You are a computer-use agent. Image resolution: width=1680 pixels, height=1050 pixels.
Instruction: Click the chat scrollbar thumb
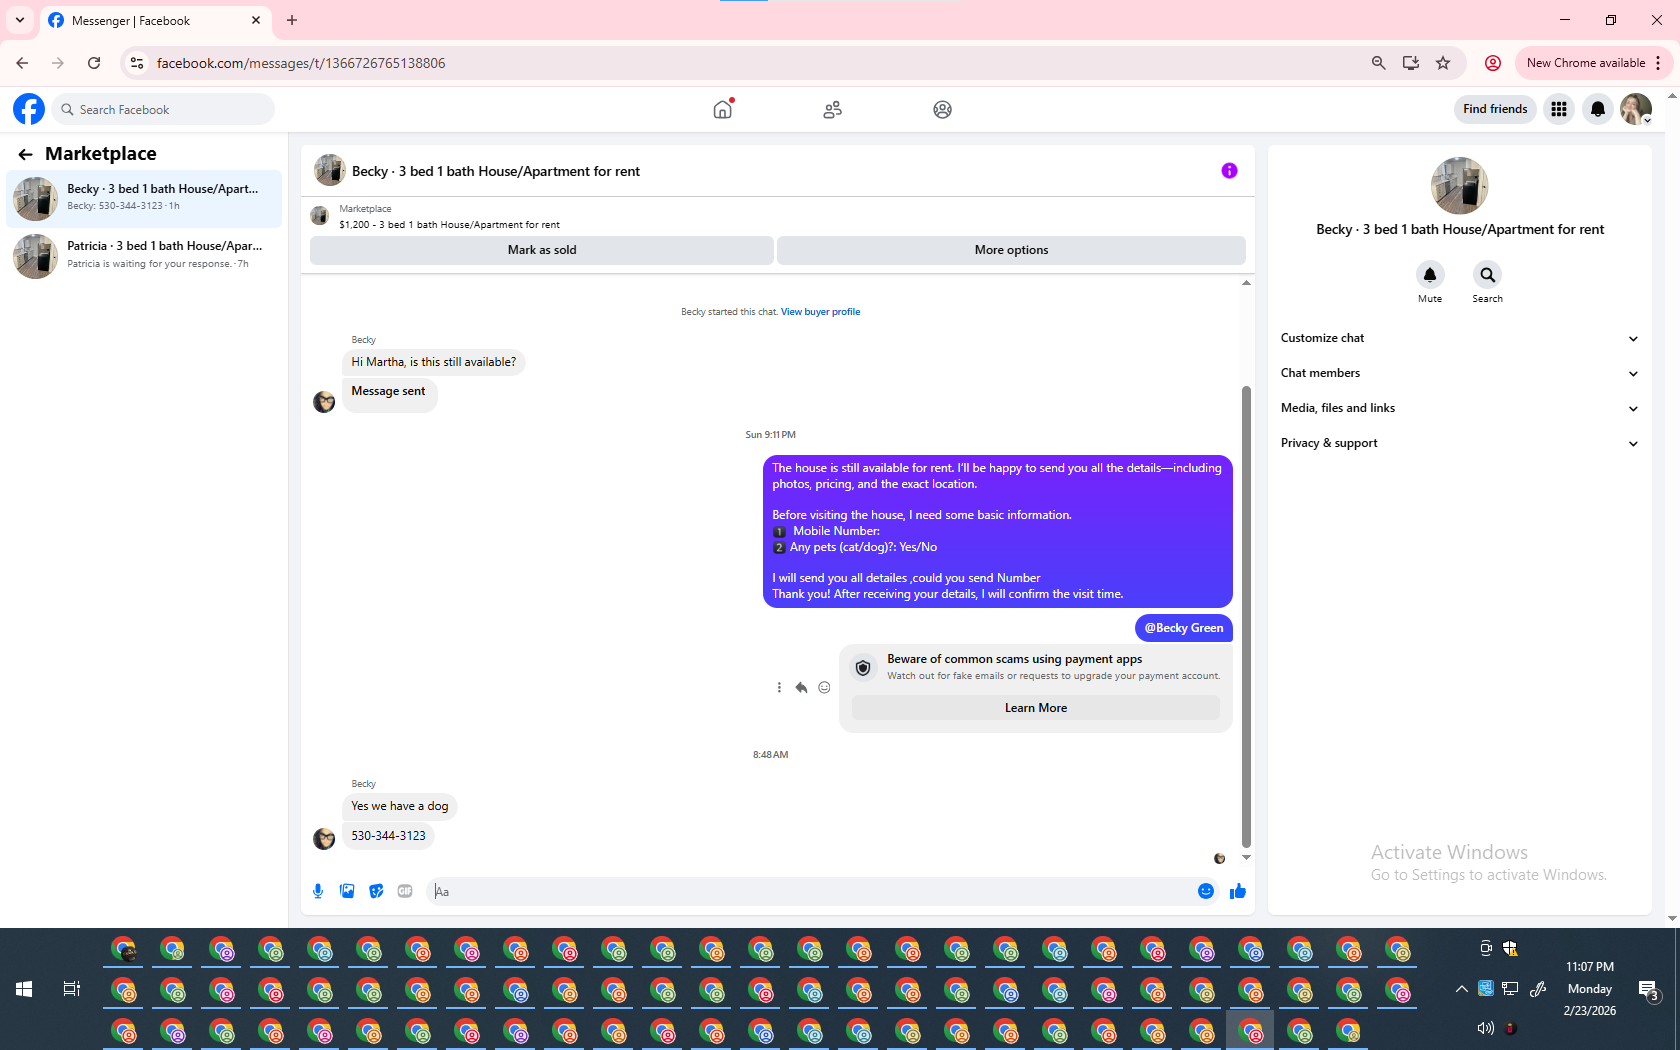(x=1246, y=616)
